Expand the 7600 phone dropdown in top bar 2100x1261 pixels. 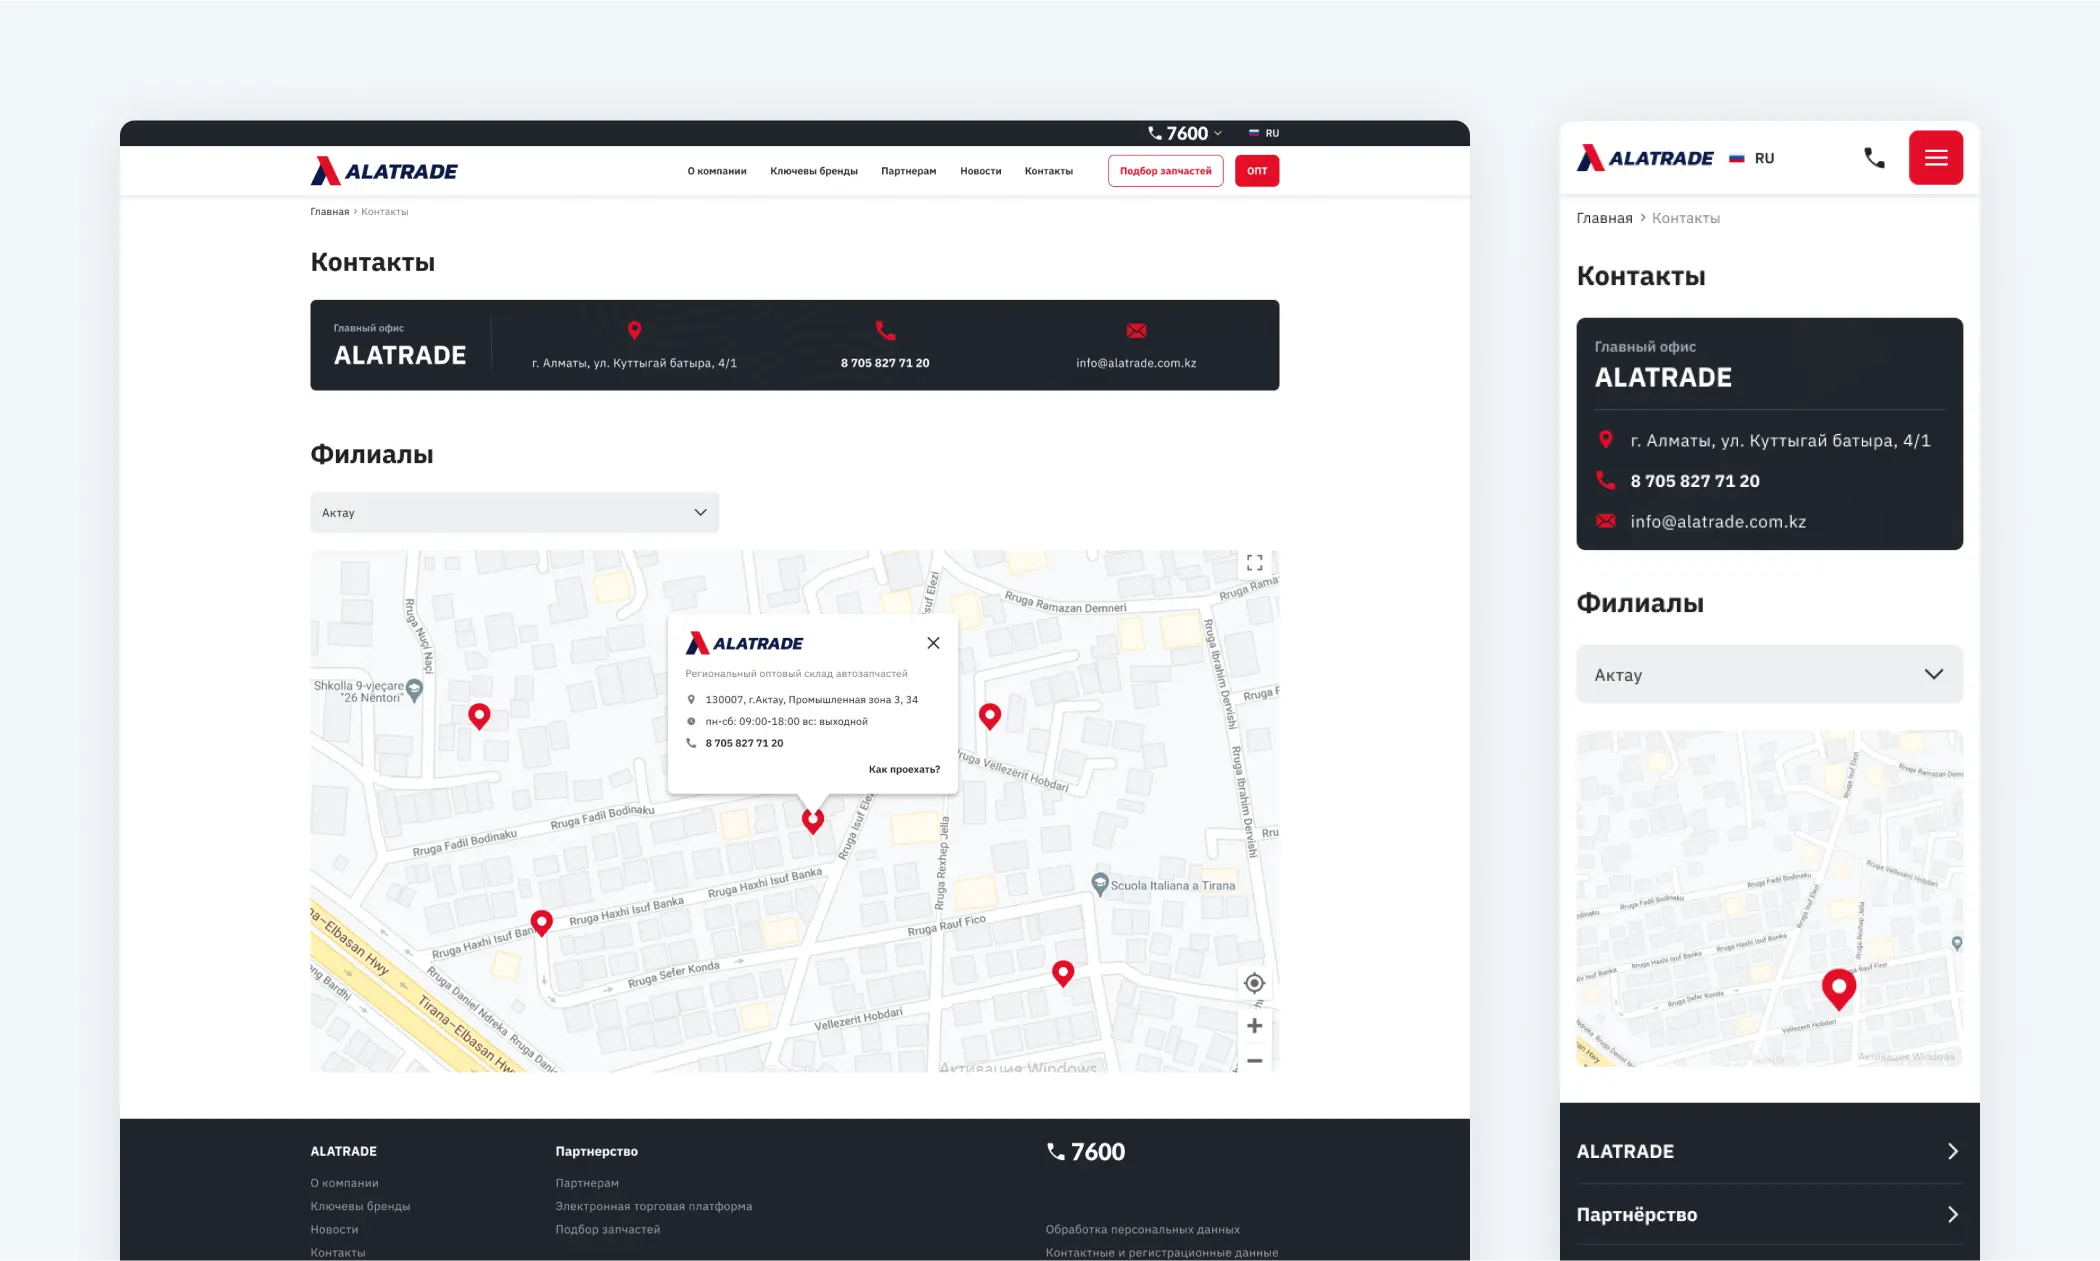tap(1187, 133)
